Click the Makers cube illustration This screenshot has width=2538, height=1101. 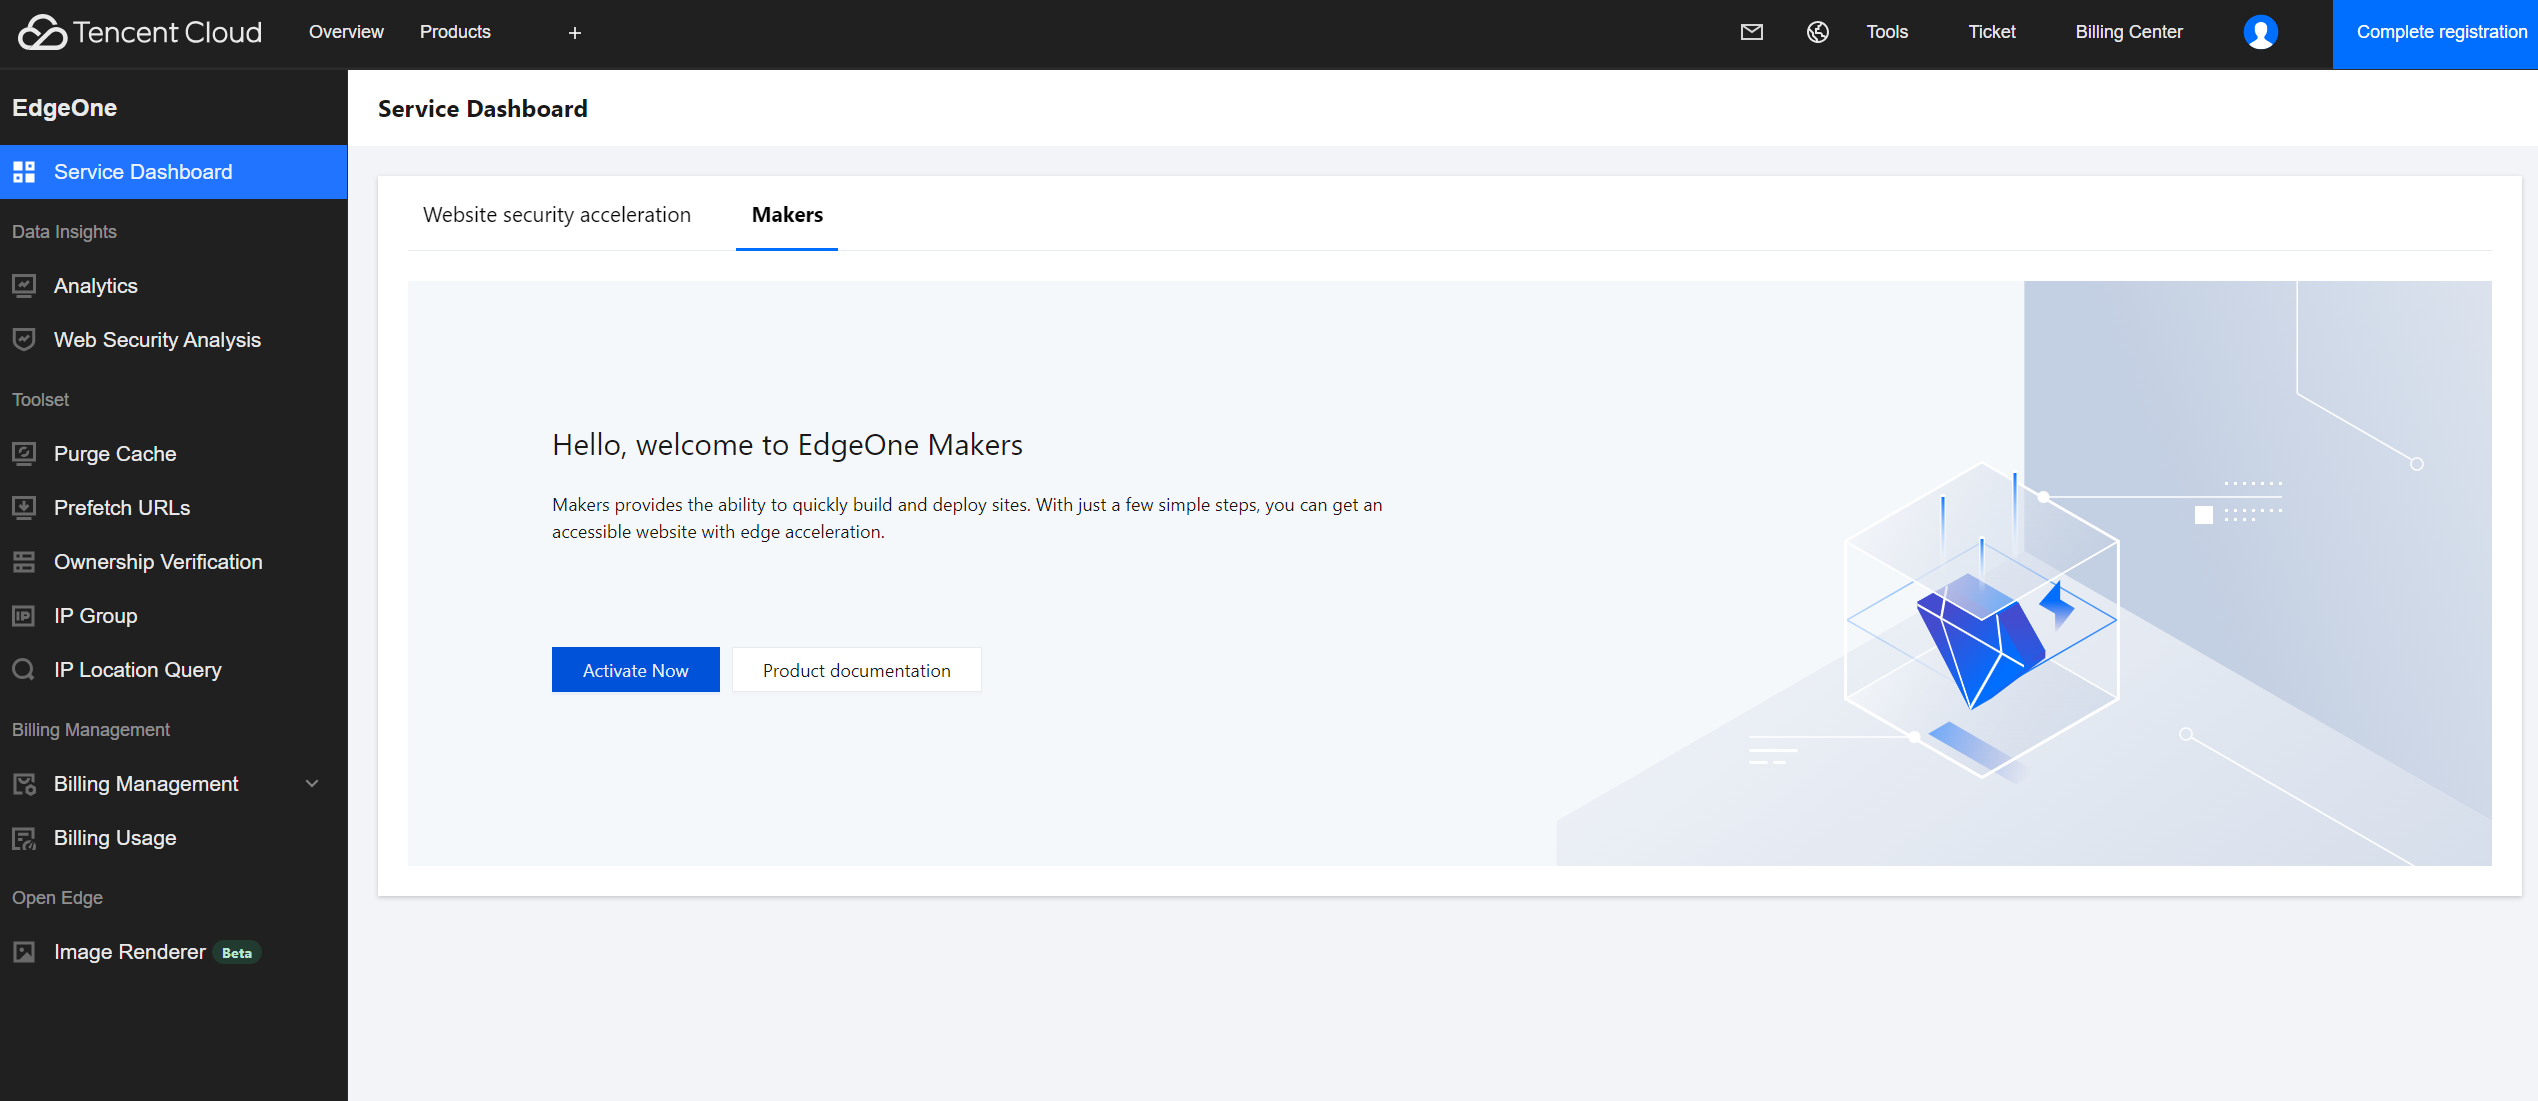pos(1982,622)
